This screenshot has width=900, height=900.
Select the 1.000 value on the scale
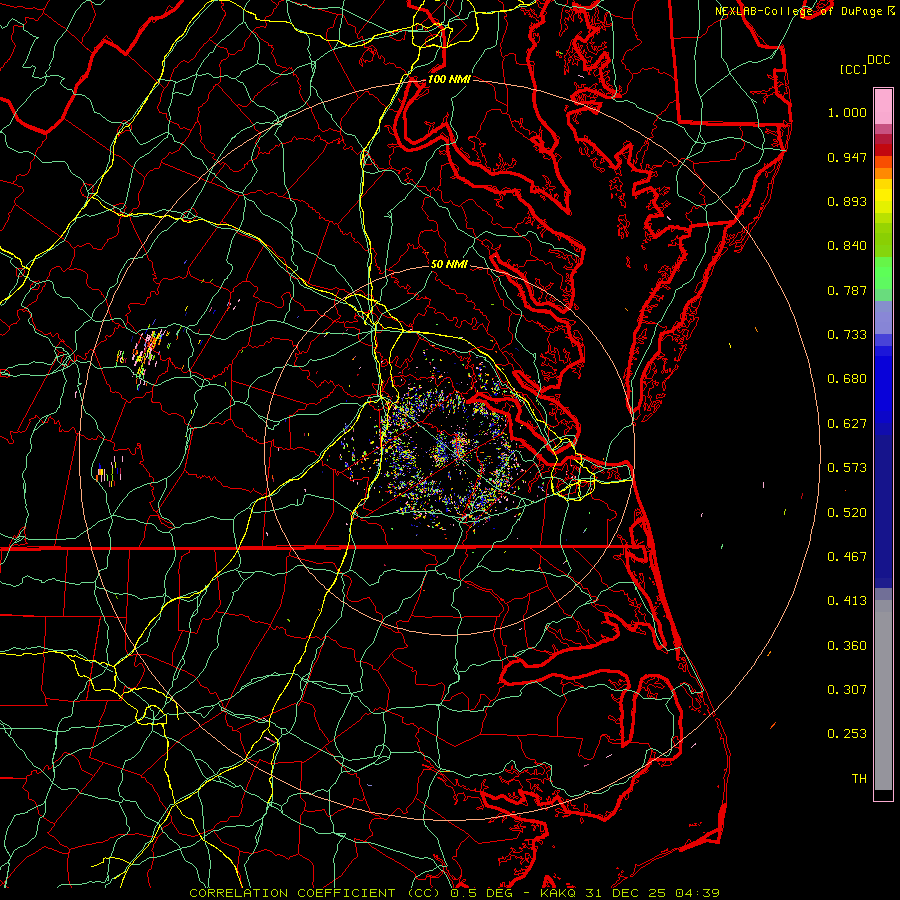click(x=847, y=112)
